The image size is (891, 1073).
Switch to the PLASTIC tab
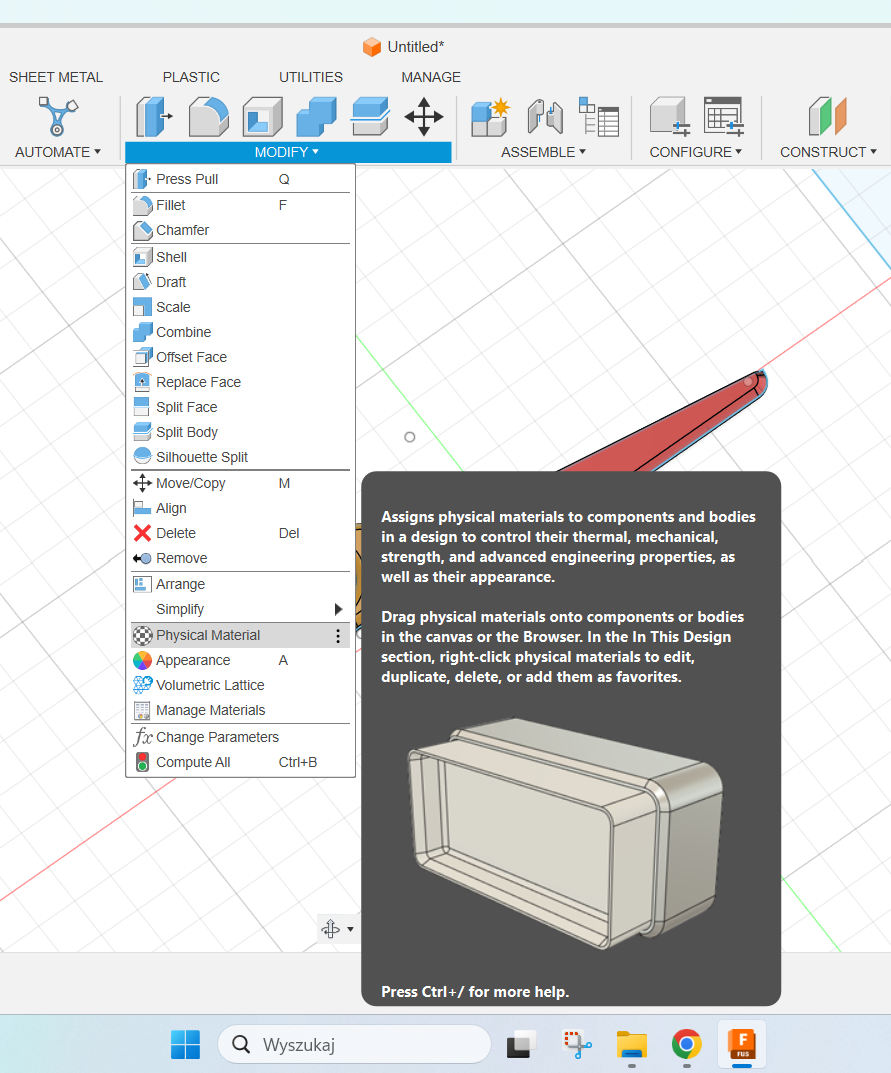(191, 77)
